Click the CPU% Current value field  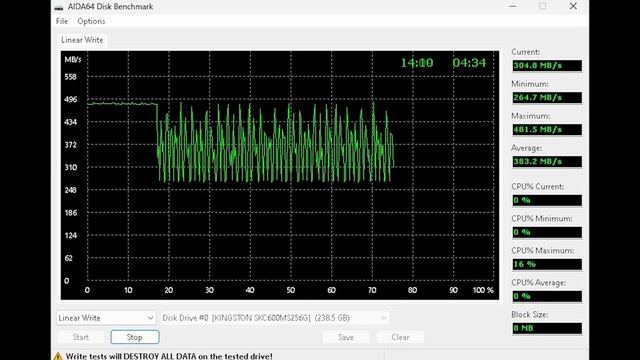(547, 200)
